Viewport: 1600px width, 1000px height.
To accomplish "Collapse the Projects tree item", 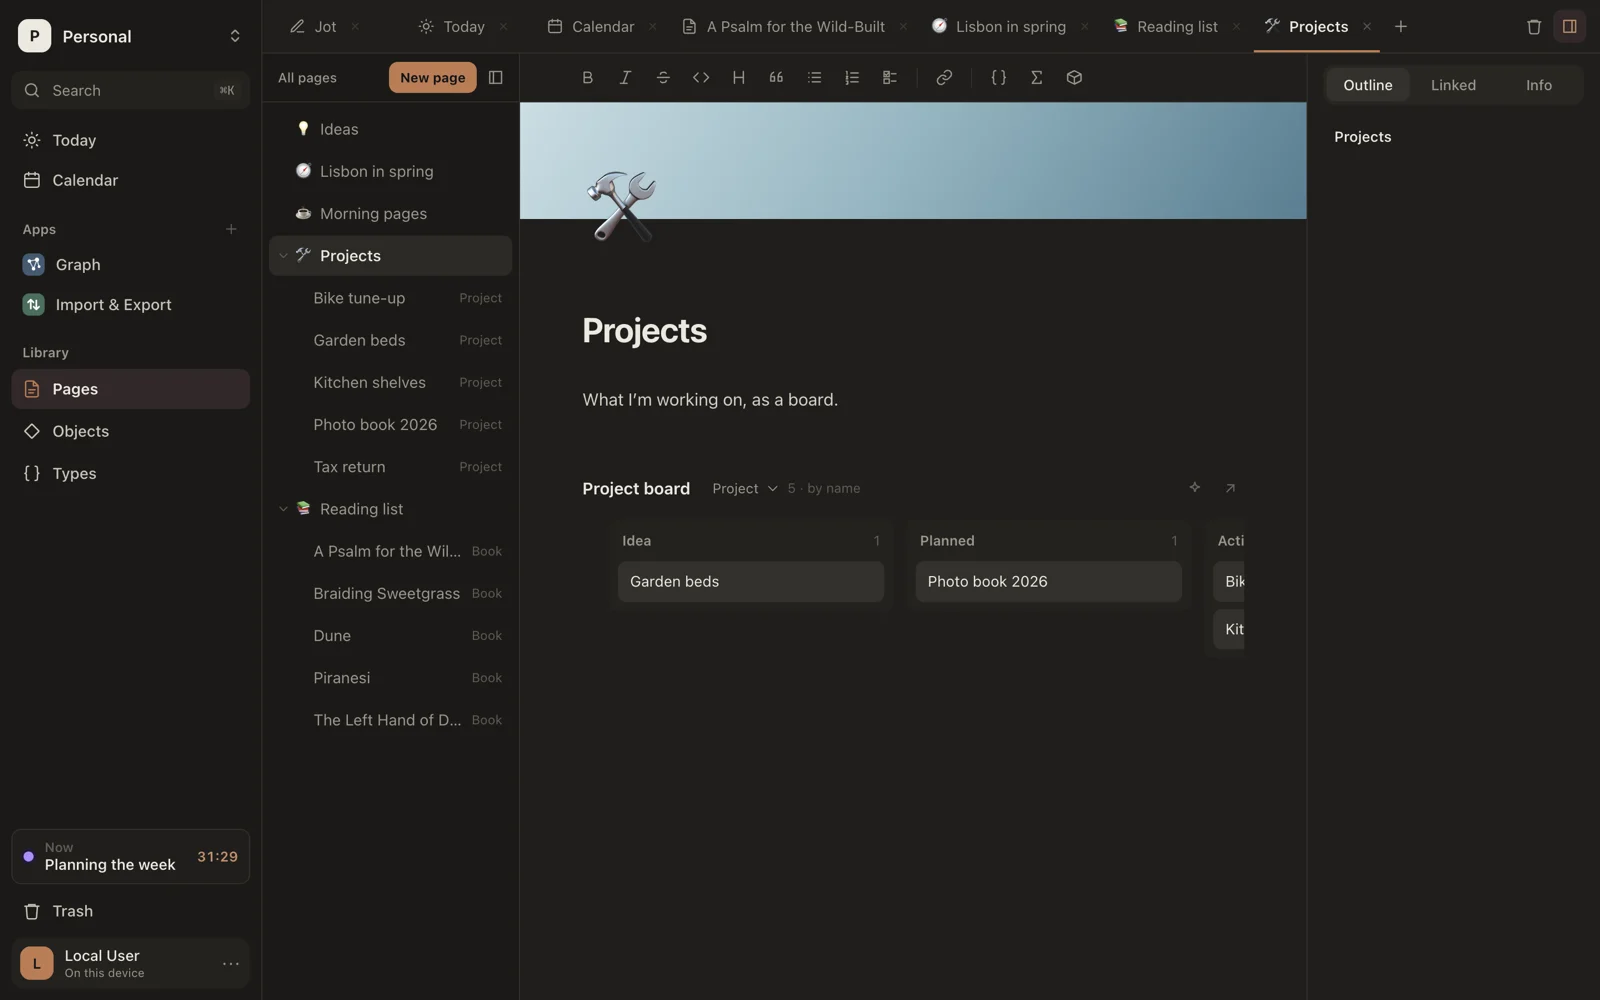I will pyautogui.click(x=283, y=256).
